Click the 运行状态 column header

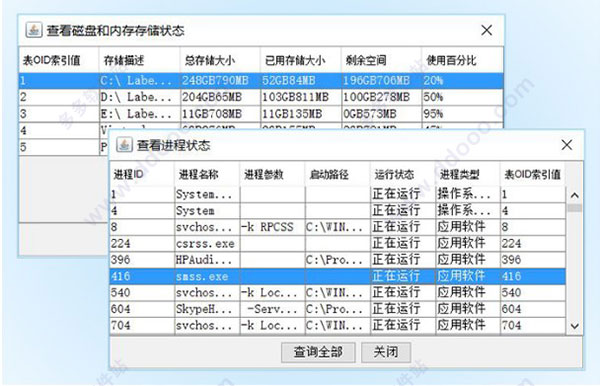point(403,174)
